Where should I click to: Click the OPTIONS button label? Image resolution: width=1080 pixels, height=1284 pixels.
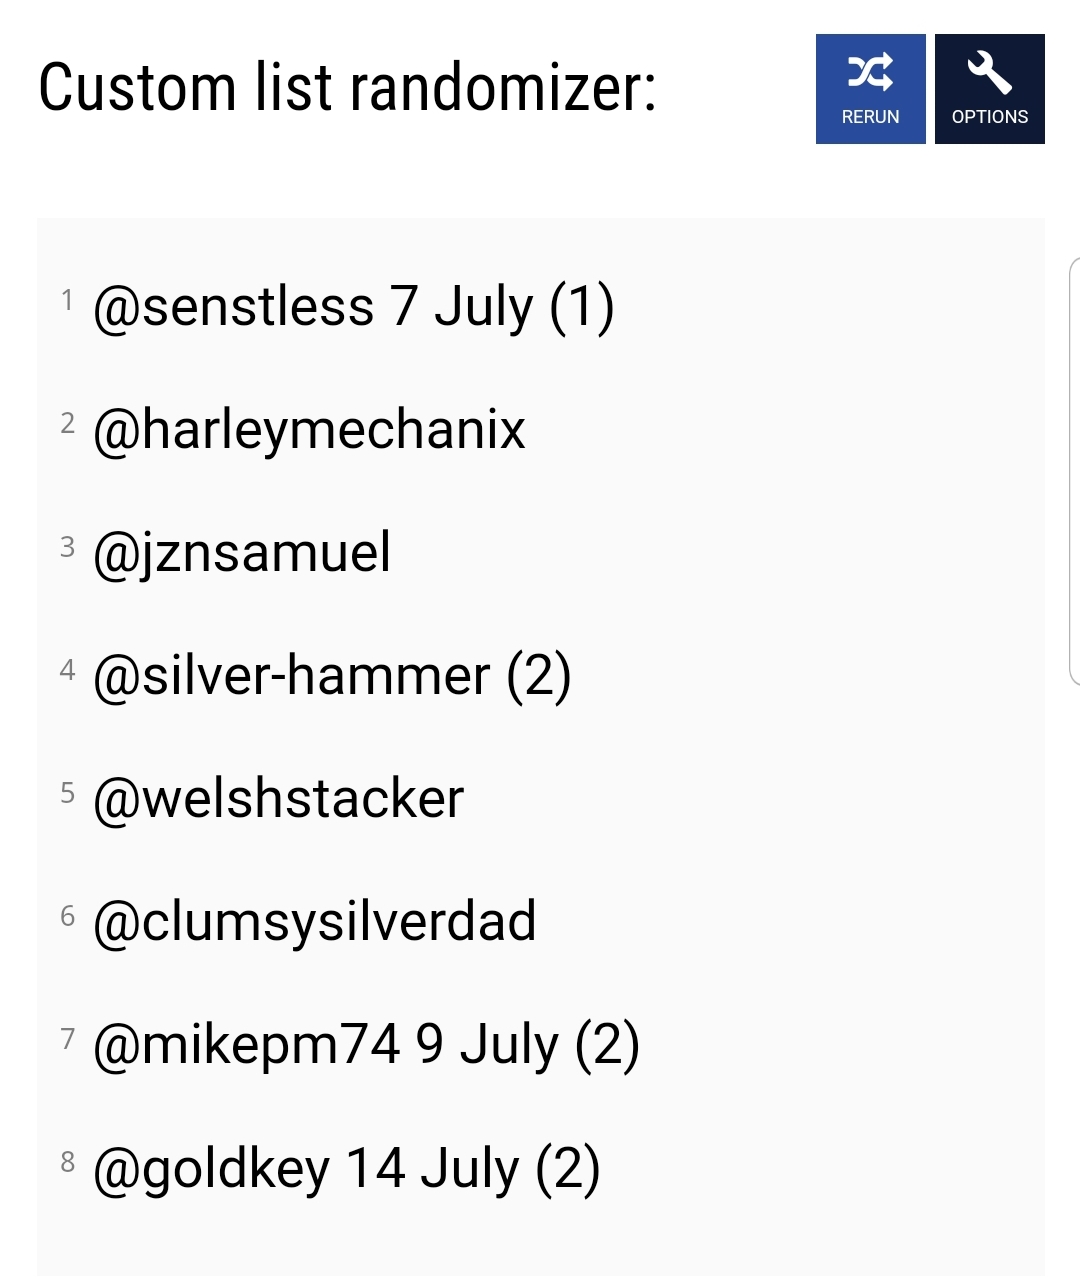[990, 117]
